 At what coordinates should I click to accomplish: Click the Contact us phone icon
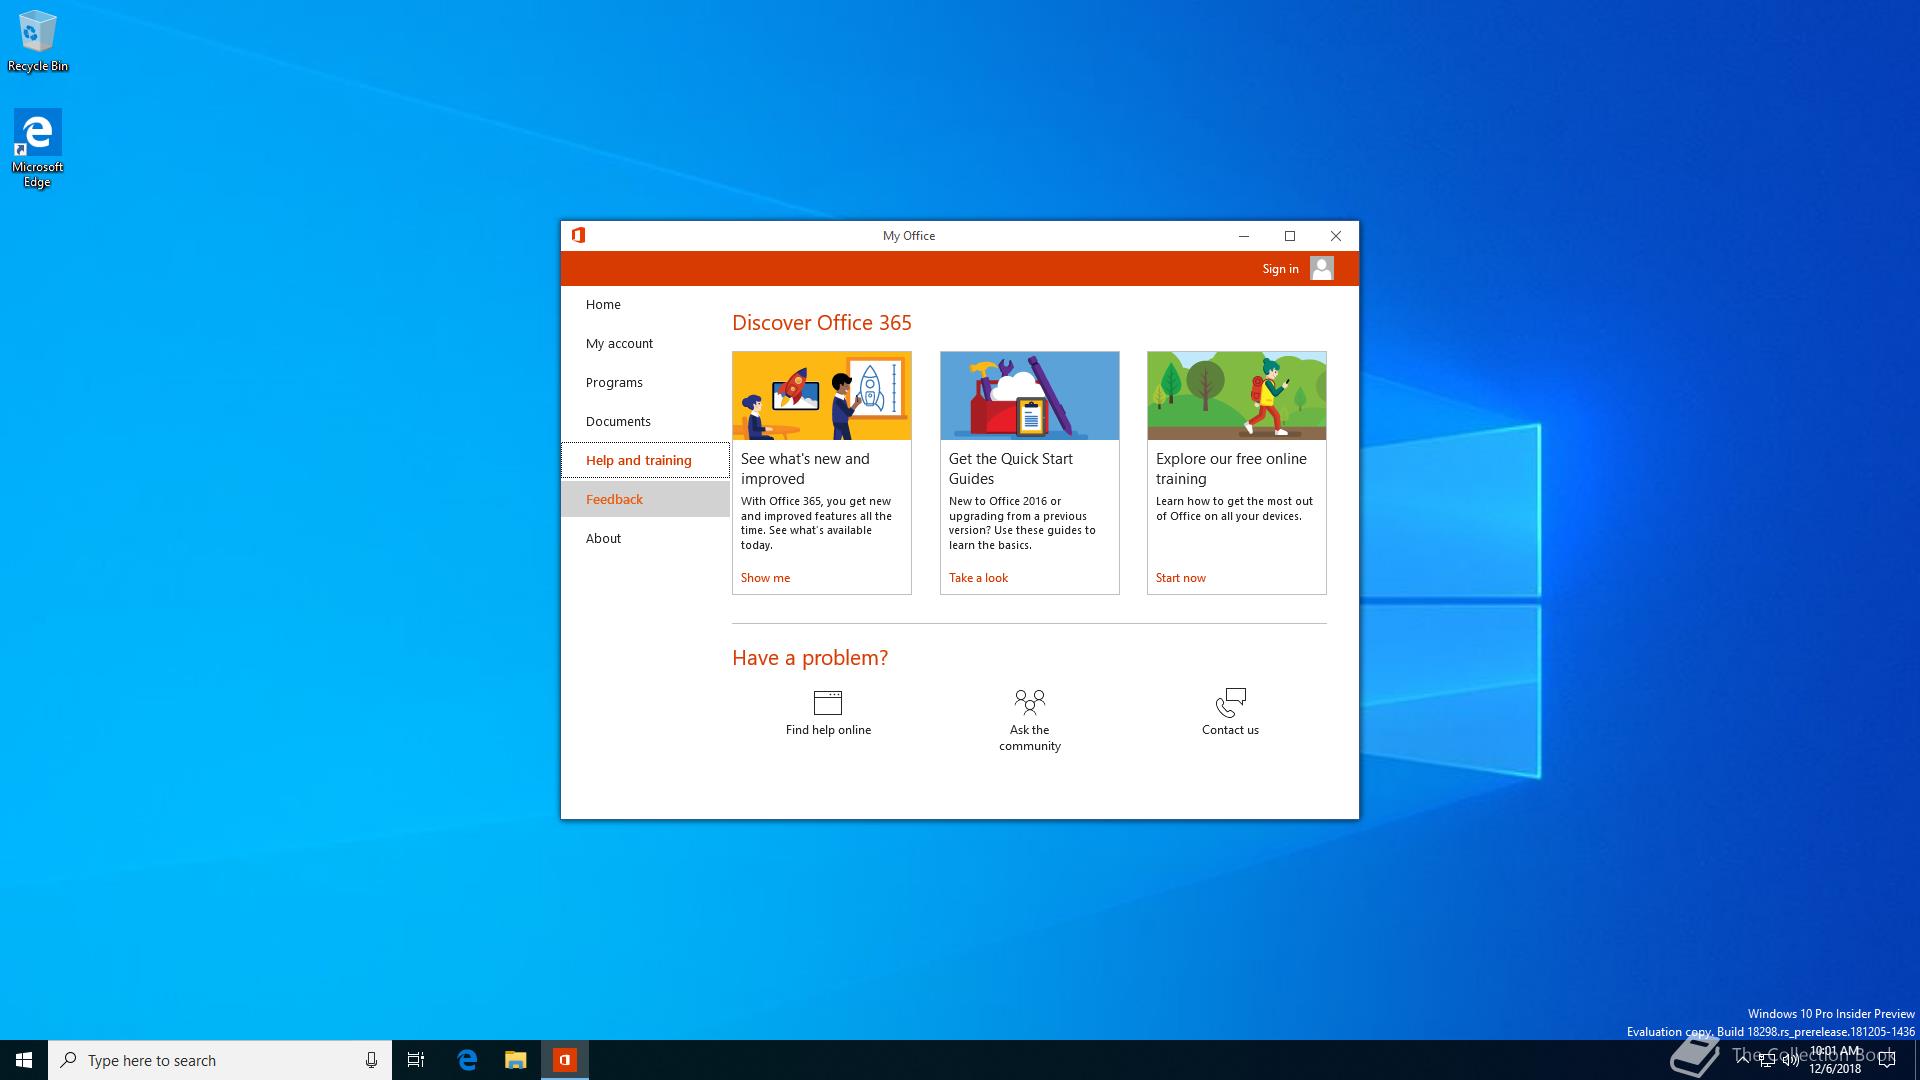click(x=1230, y=701)
